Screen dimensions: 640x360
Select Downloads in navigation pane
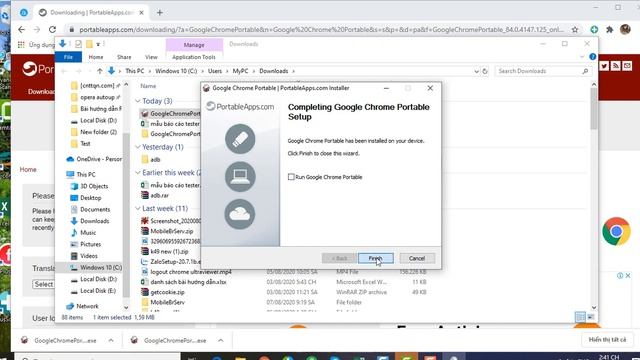[x=94, y=221]
